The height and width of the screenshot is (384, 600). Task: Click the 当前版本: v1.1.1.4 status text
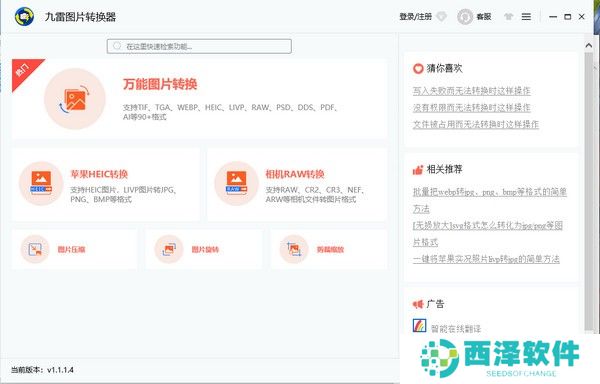pyautogui.click(x=42, y=370)
